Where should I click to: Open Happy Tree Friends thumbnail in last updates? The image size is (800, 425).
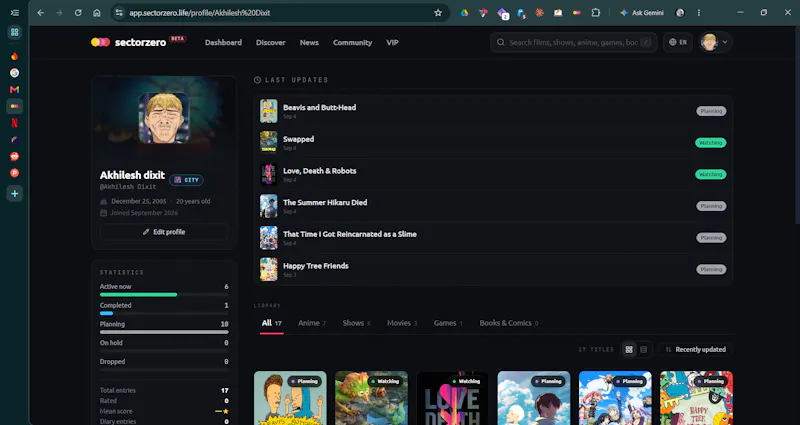(x=269, y=269)
